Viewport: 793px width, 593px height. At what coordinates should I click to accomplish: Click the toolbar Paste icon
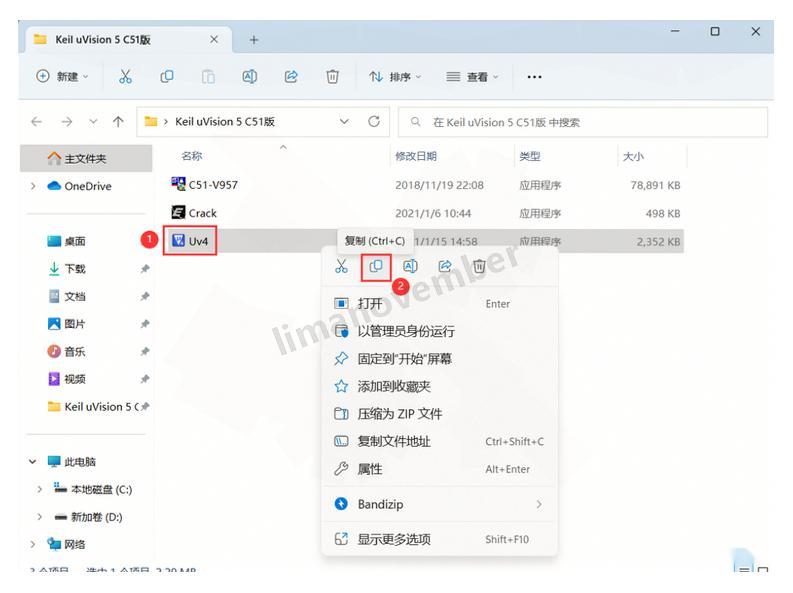(x=208, y=77)
